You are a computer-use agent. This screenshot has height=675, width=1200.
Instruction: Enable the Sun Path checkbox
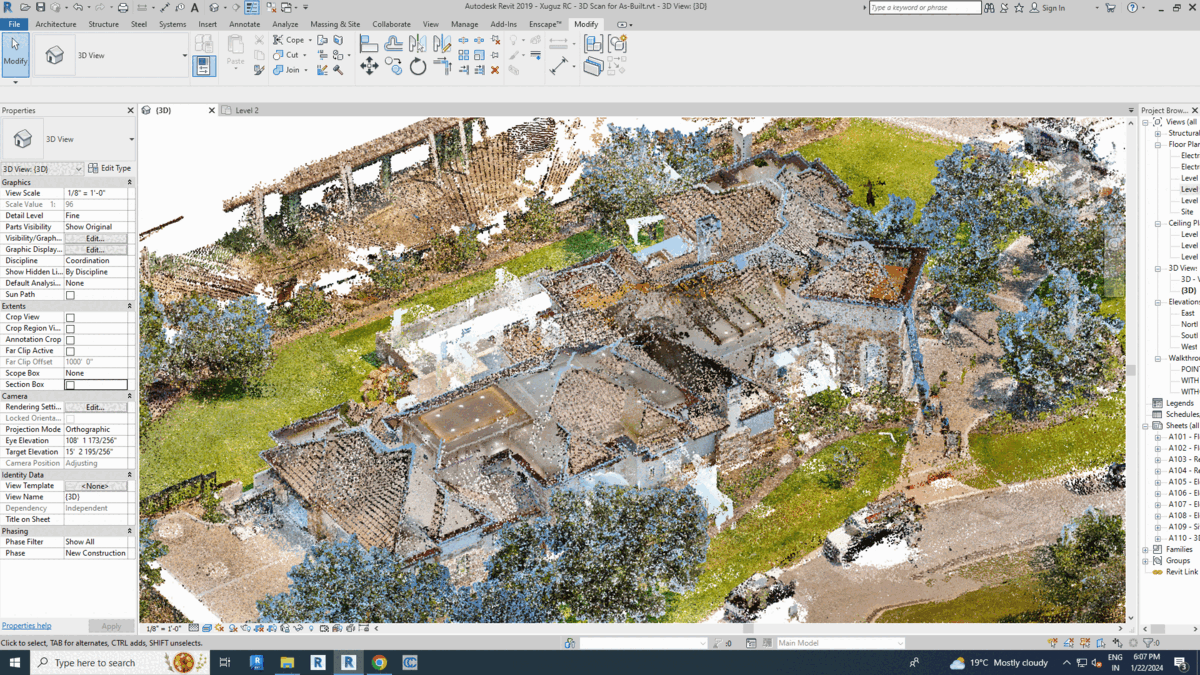(70, 295)
